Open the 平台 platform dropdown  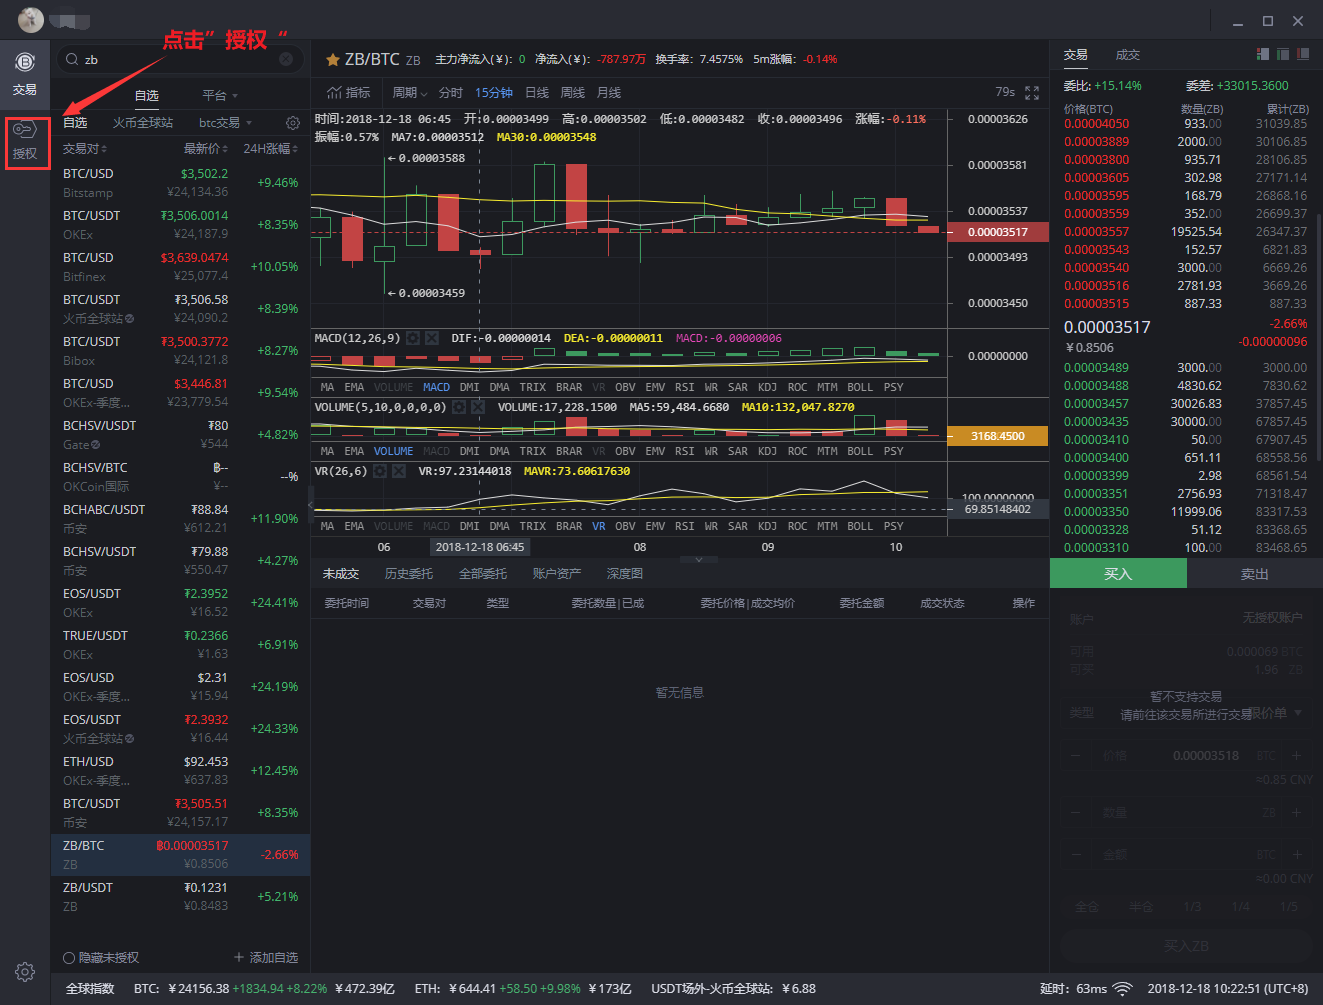(x=220, y=95)
